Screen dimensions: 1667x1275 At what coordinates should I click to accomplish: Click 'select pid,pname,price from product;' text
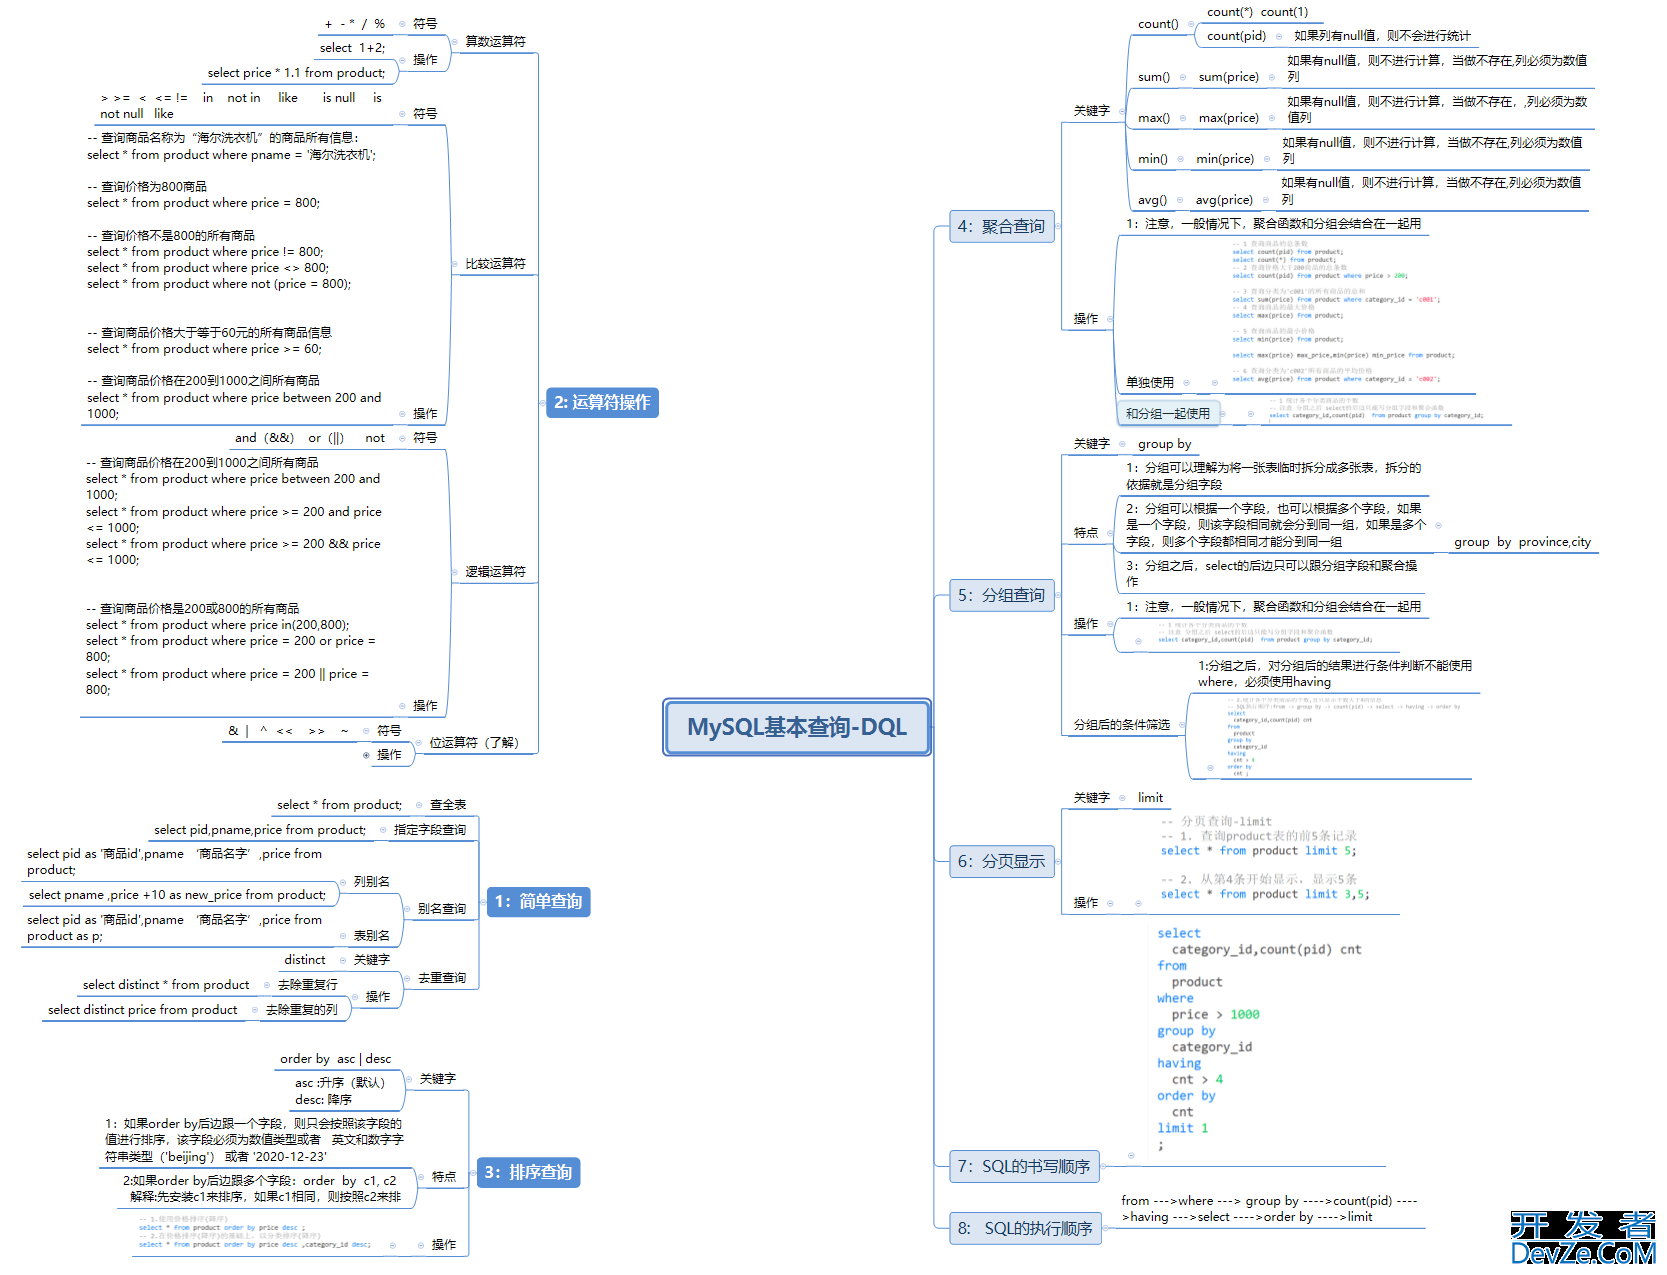260,830
